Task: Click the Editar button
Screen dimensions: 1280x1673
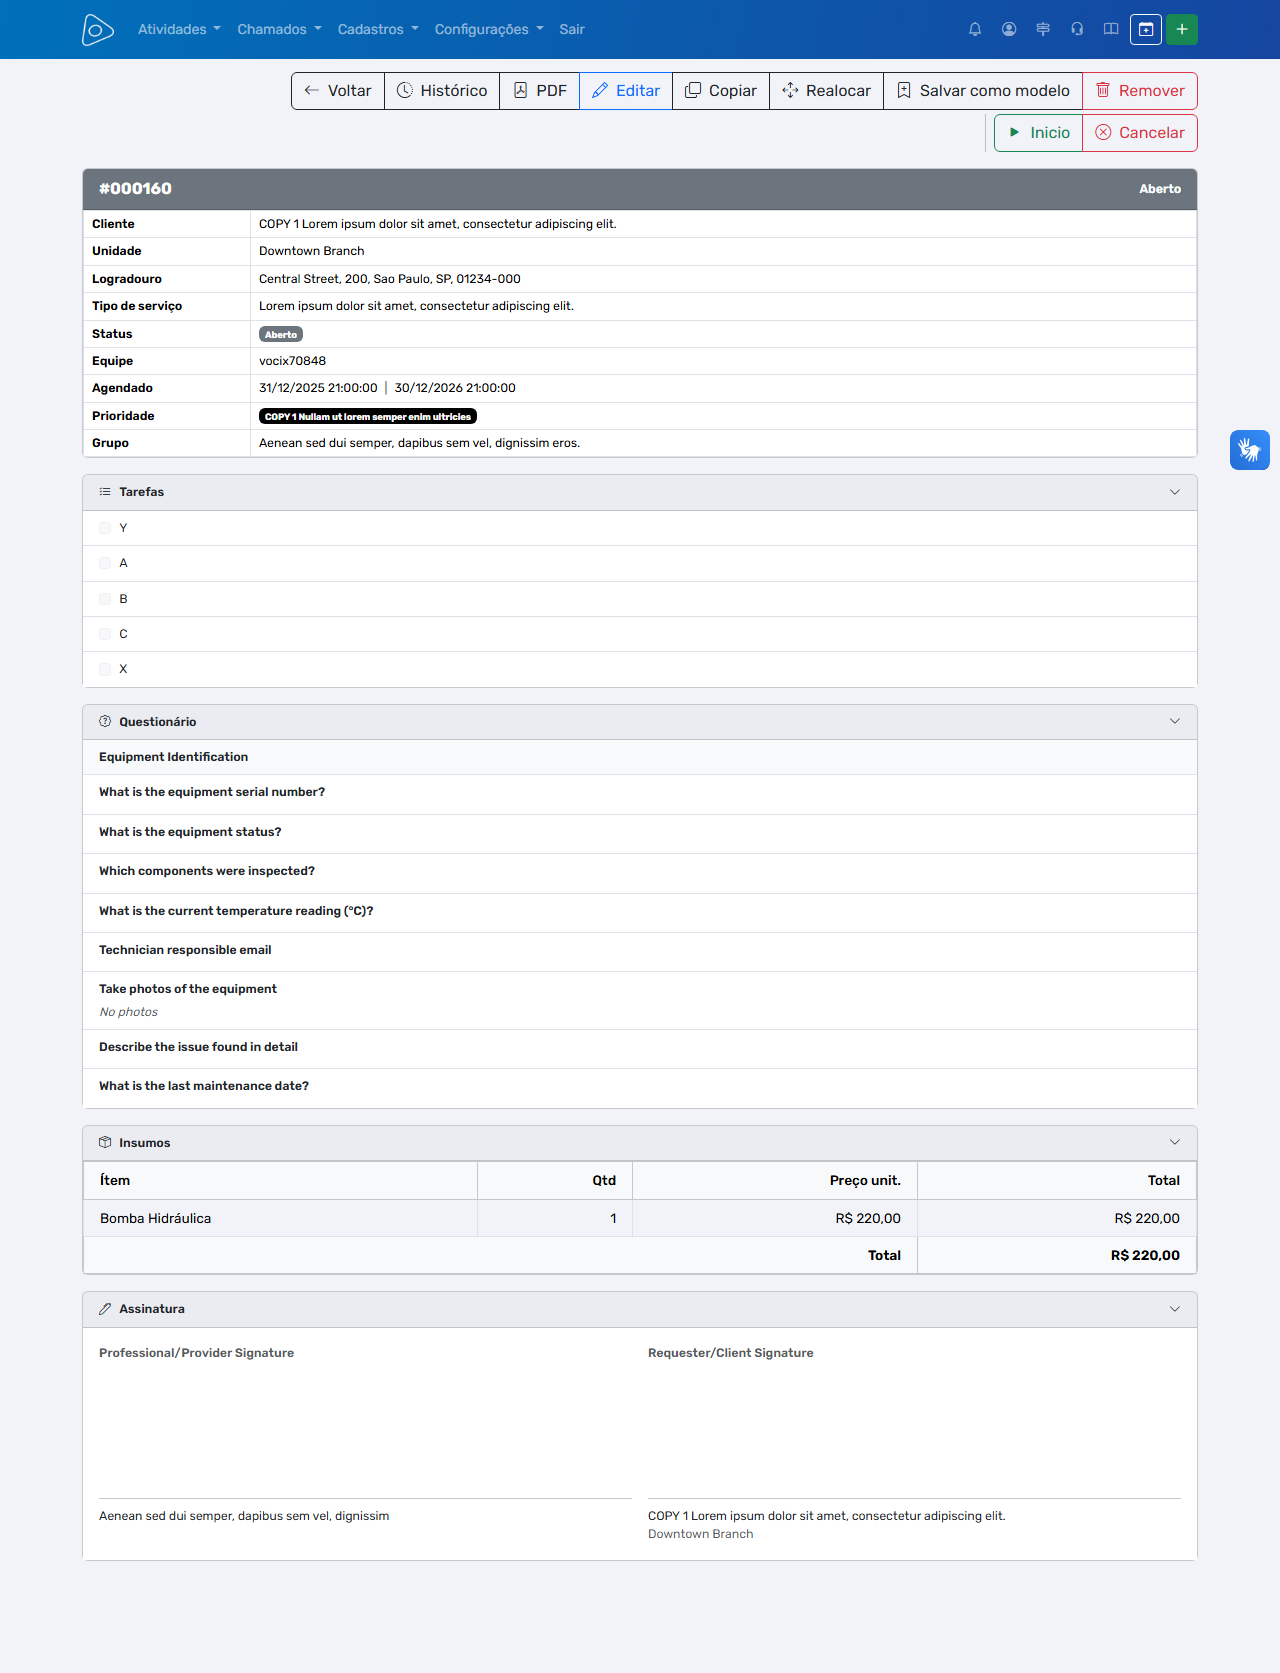Action: click(626, 91)
